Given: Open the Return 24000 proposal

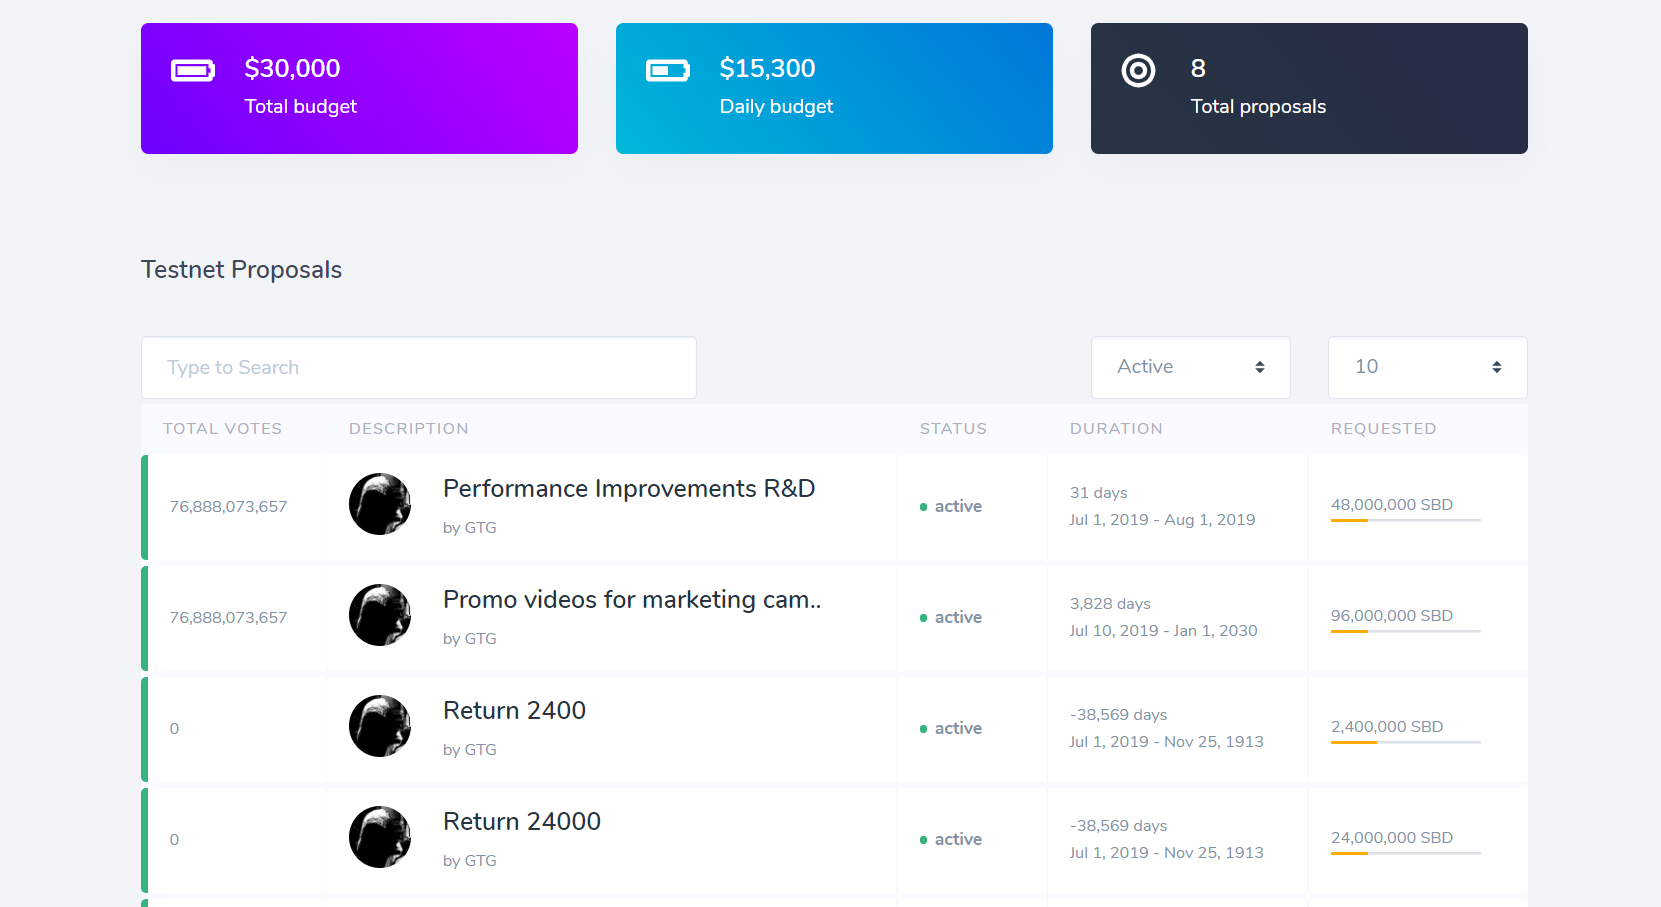Looking at the screenshot, I should pos(522,821).
